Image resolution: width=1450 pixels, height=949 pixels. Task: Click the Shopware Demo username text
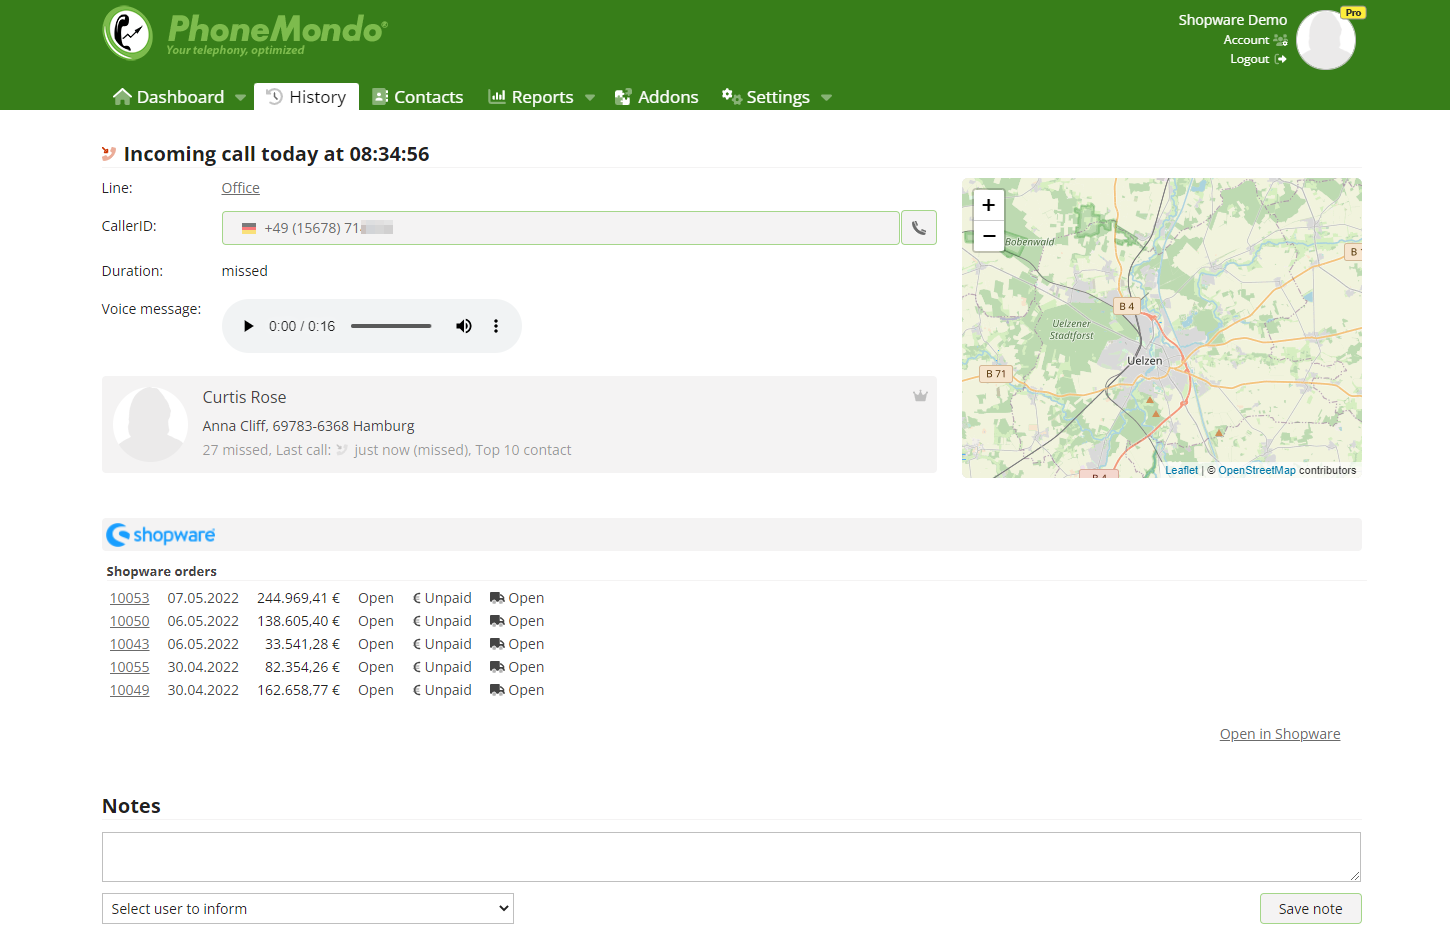coord(1232,20)
